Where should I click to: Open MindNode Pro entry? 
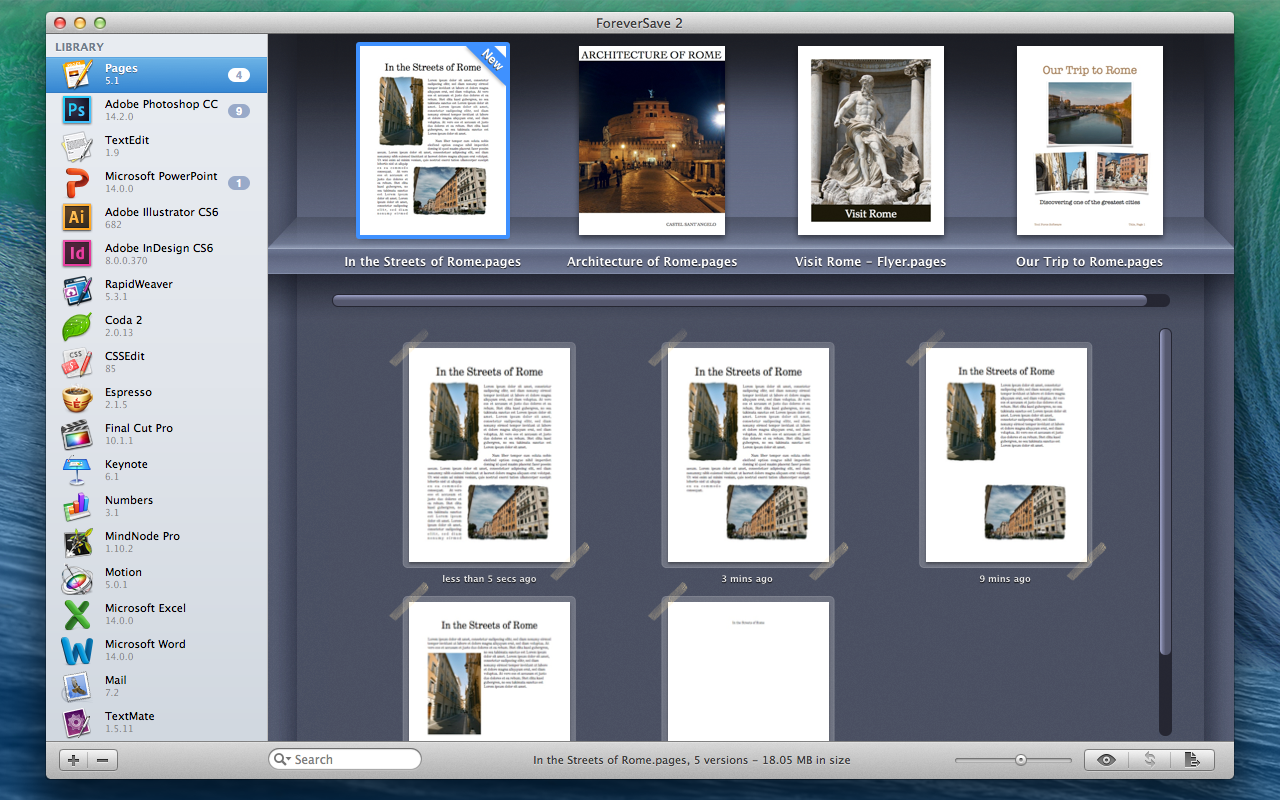click(156, 543)
